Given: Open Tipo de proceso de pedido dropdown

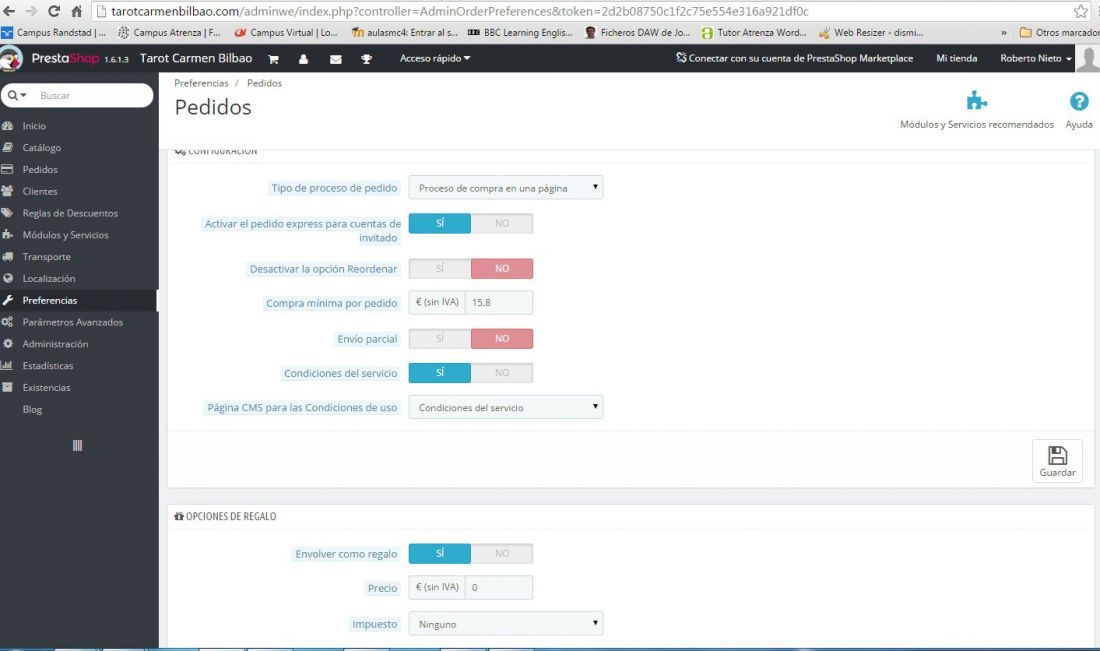Looking at the screenshot, I should tap(506, 188).
